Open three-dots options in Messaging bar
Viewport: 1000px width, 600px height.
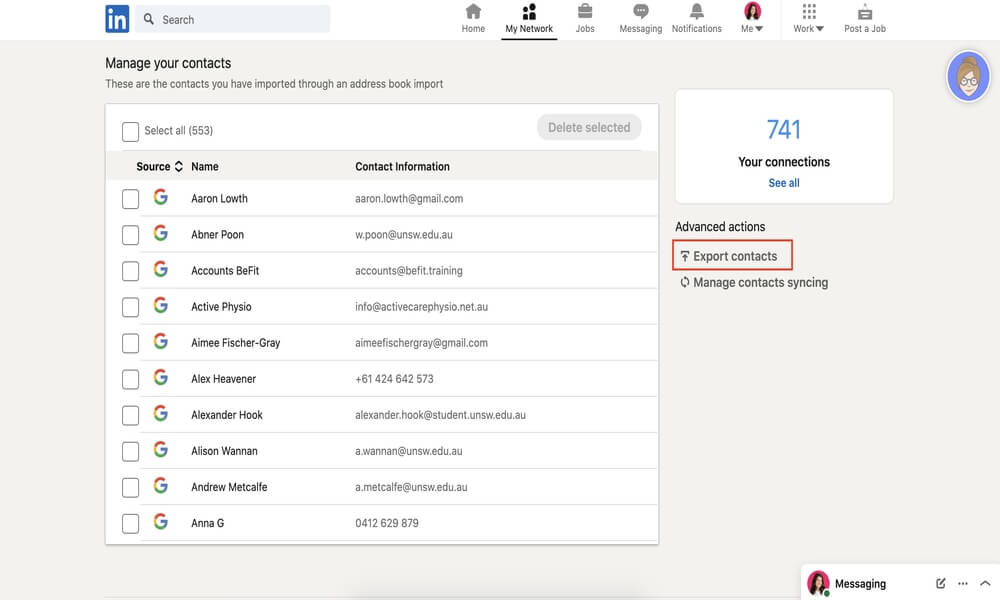pyautogui.click(x=963, y=583)
